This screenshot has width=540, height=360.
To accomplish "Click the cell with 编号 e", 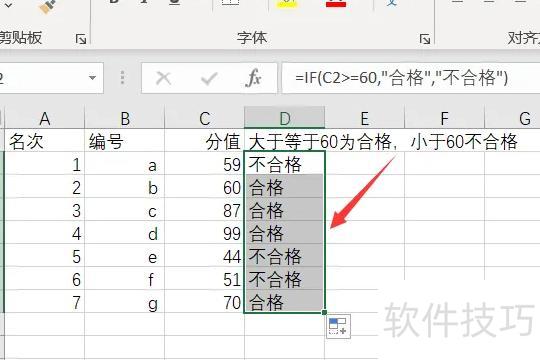I will 125,255.
